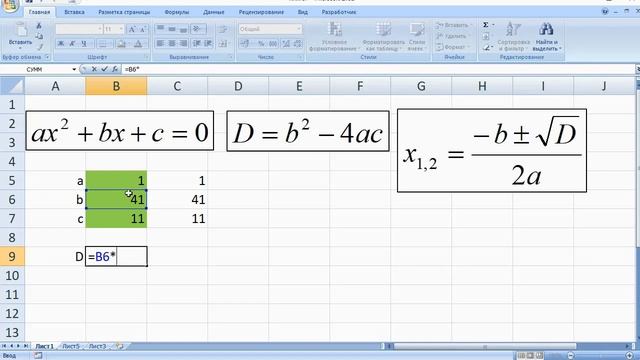Open Find and Select (Найти и выделить)
Viewport: 640px width, 360px height.
[547, 37]
